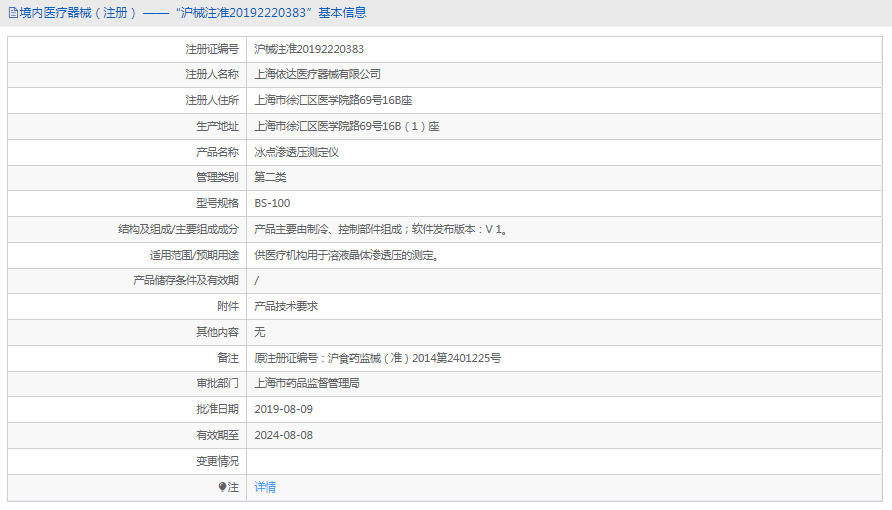Click the 注册人名称 row label
The image size is (892, 510).
(x=212, y=74)
